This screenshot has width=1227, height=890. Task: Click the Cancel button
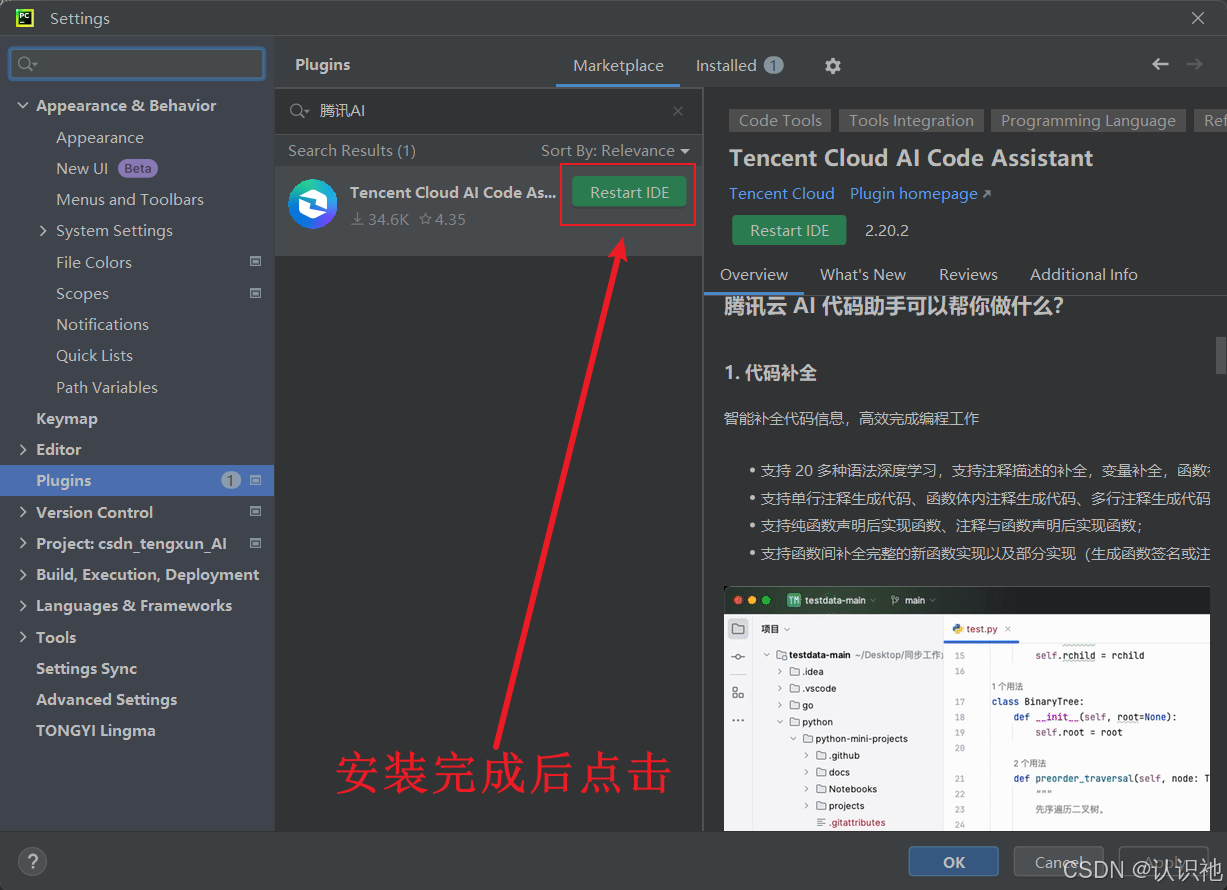(x=1058, y=862)
